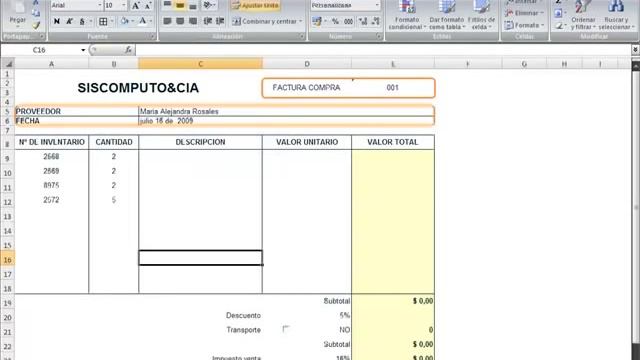Open Dar formato como tabla menu
The image size is (640, 360).
click(447, 16)
